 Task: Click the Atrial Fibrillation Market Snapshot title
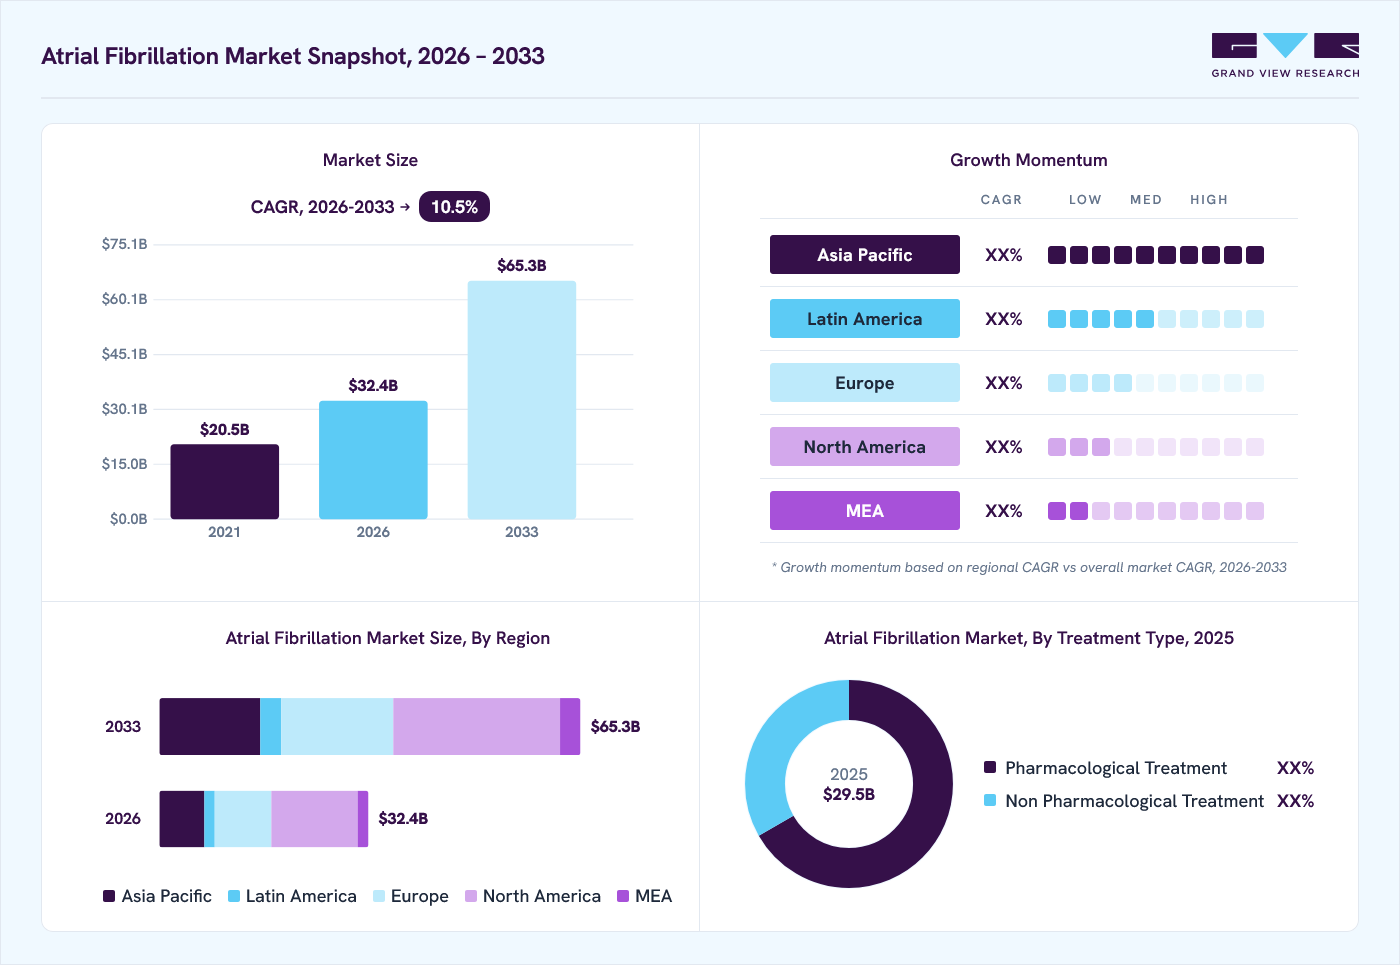click(293, 56)
